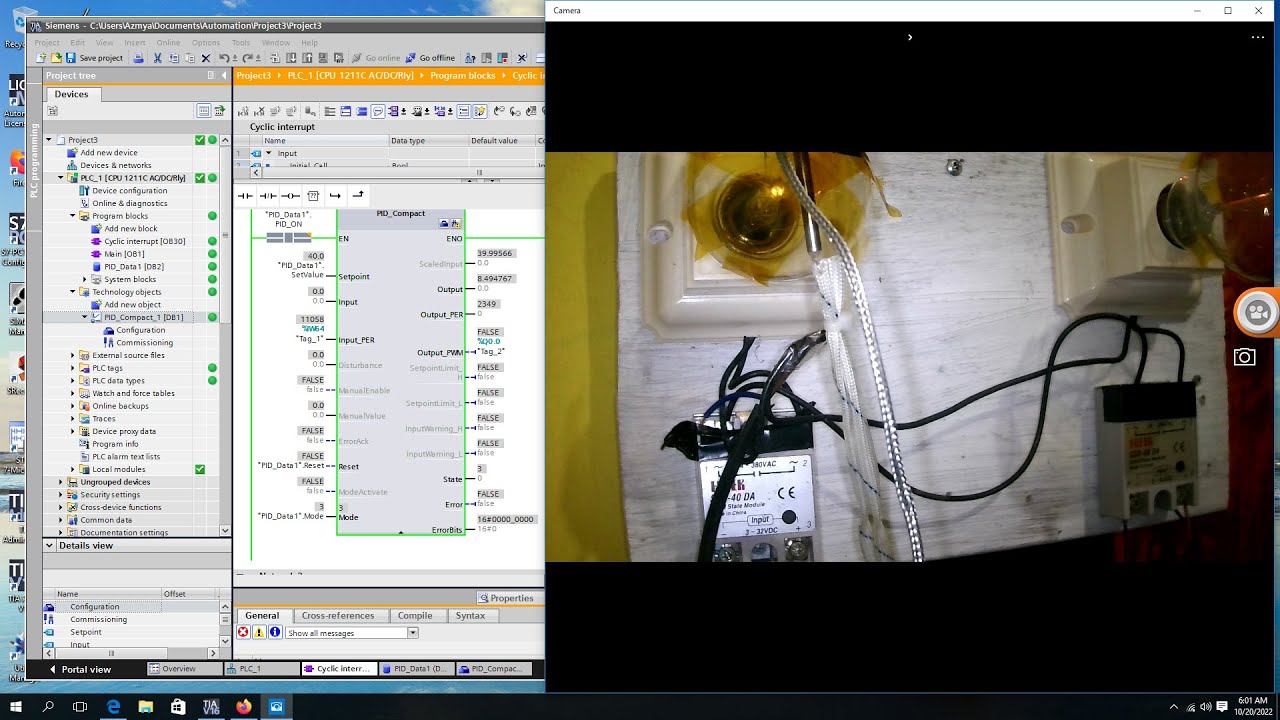Screen dimensions: 1280x720
Task: Switch Camera app to video mode
Action: coord(1256,313)
